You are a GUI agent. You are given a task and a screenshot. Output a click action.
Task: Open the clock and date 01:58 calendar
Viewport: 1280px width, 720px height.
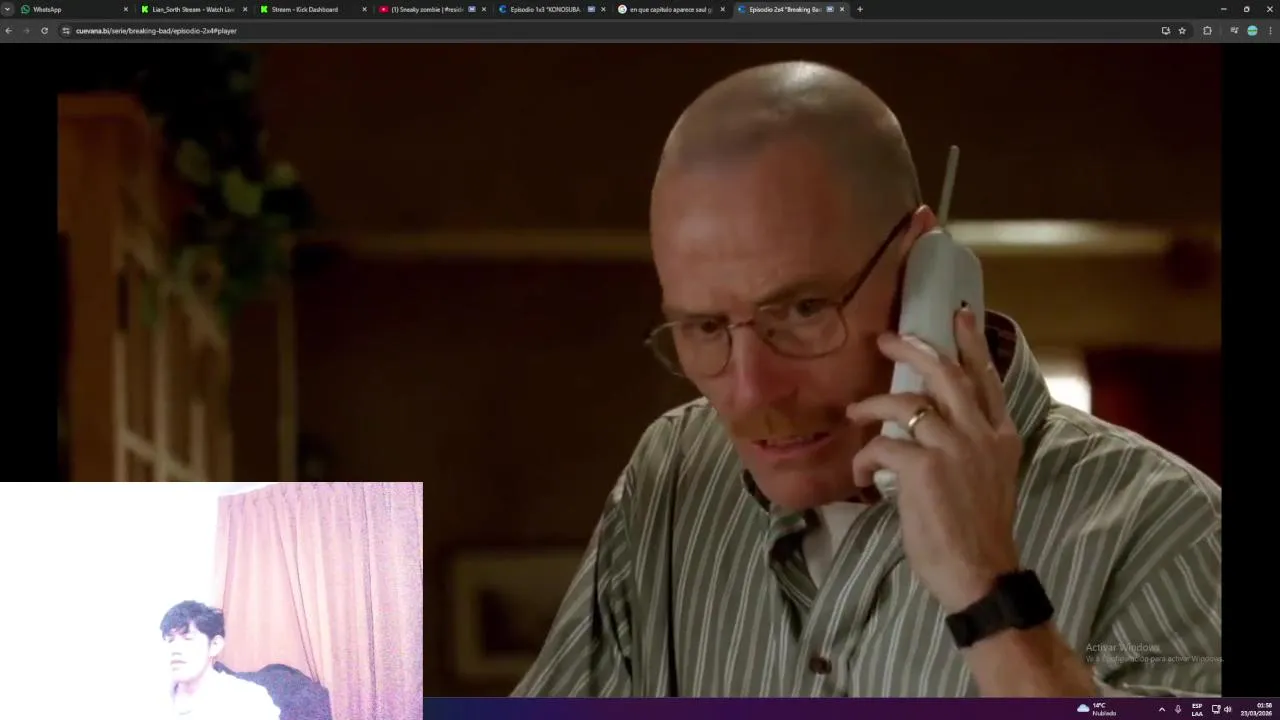coord(1258,709)
